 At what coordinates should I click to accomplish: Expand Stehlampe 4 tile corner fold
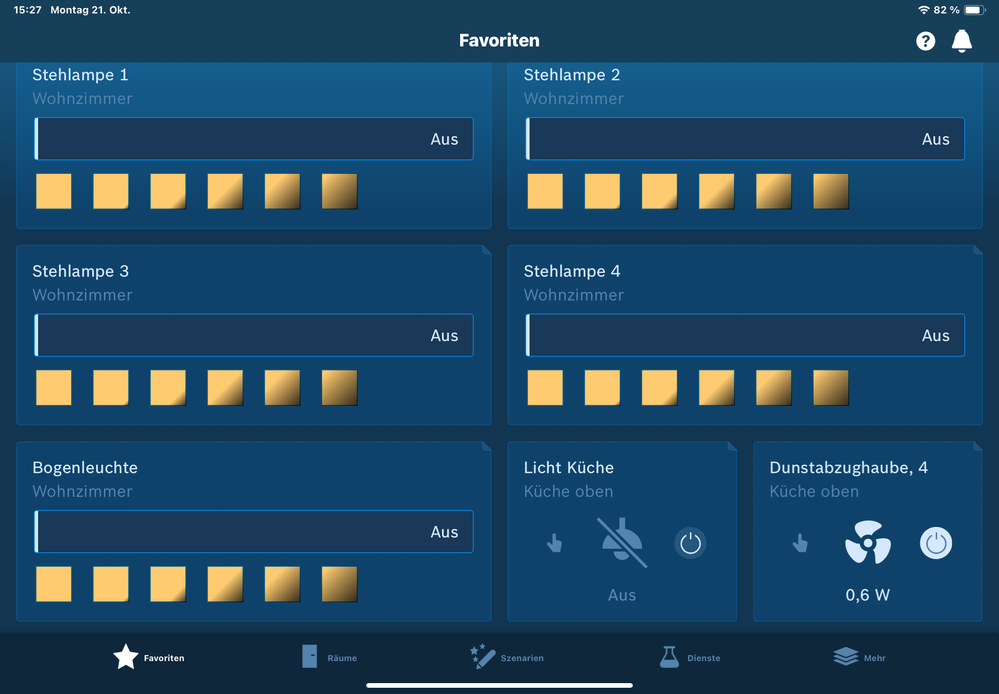point(977,250)
